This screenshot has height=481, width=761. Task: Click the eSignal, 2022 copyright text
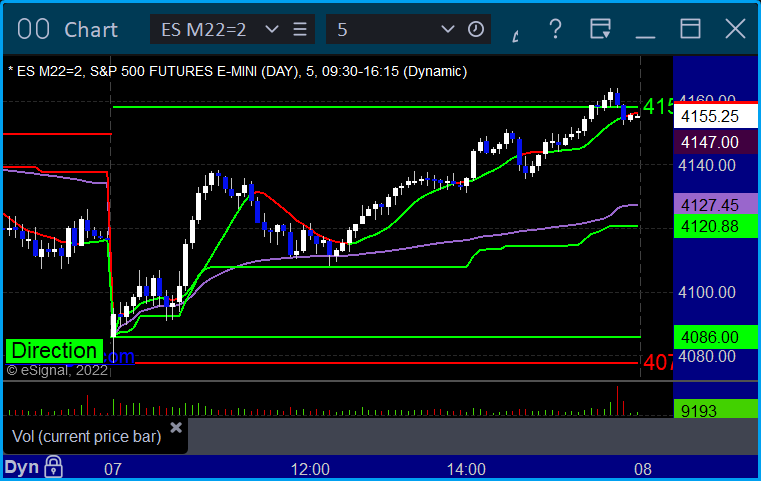click(57, 370)
